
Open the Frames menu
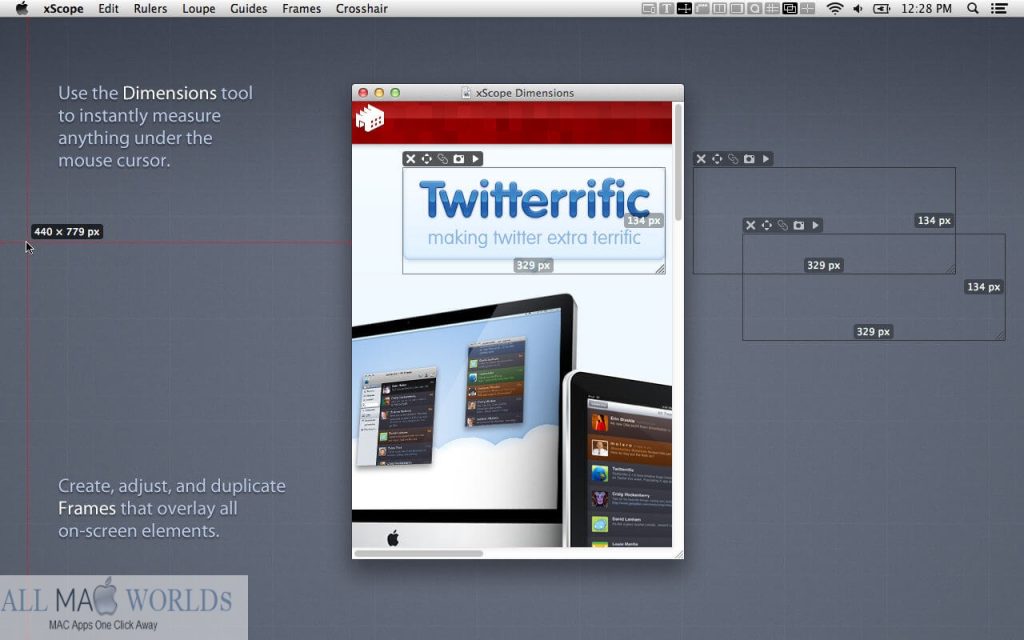tap(301, 8)
